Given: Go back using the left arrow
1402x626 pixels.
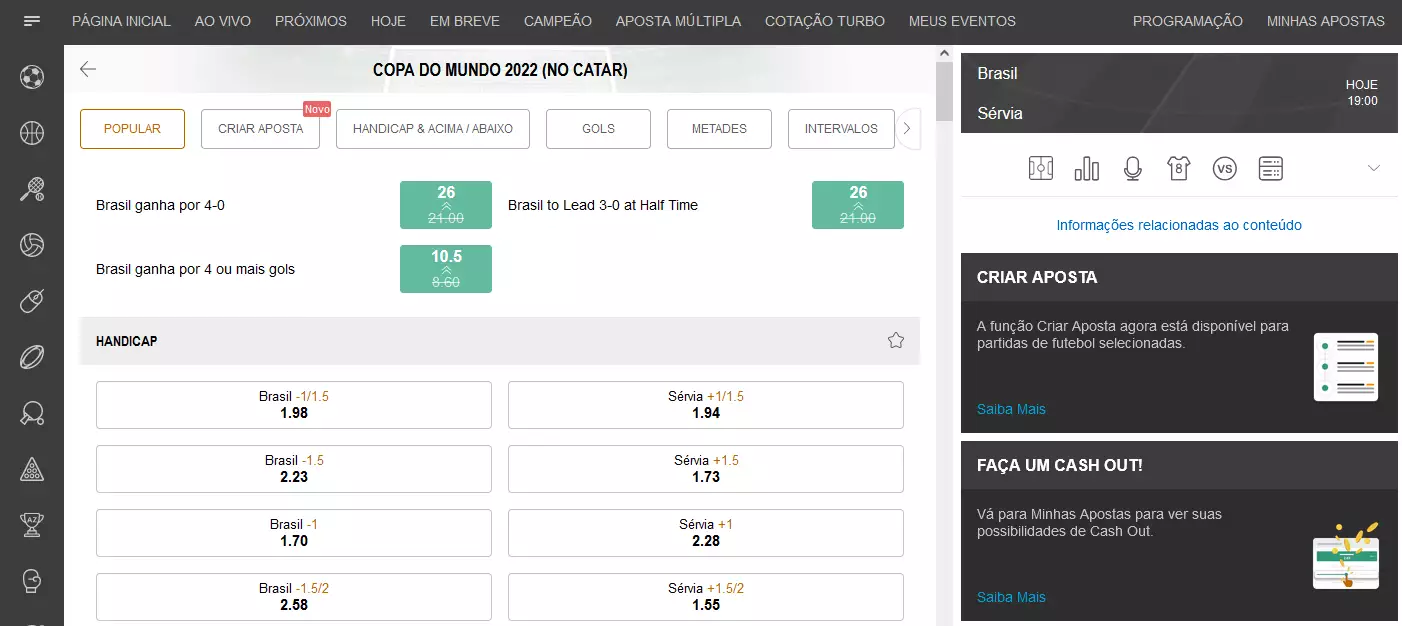Looking at the screenshot, I should (88, 69).
